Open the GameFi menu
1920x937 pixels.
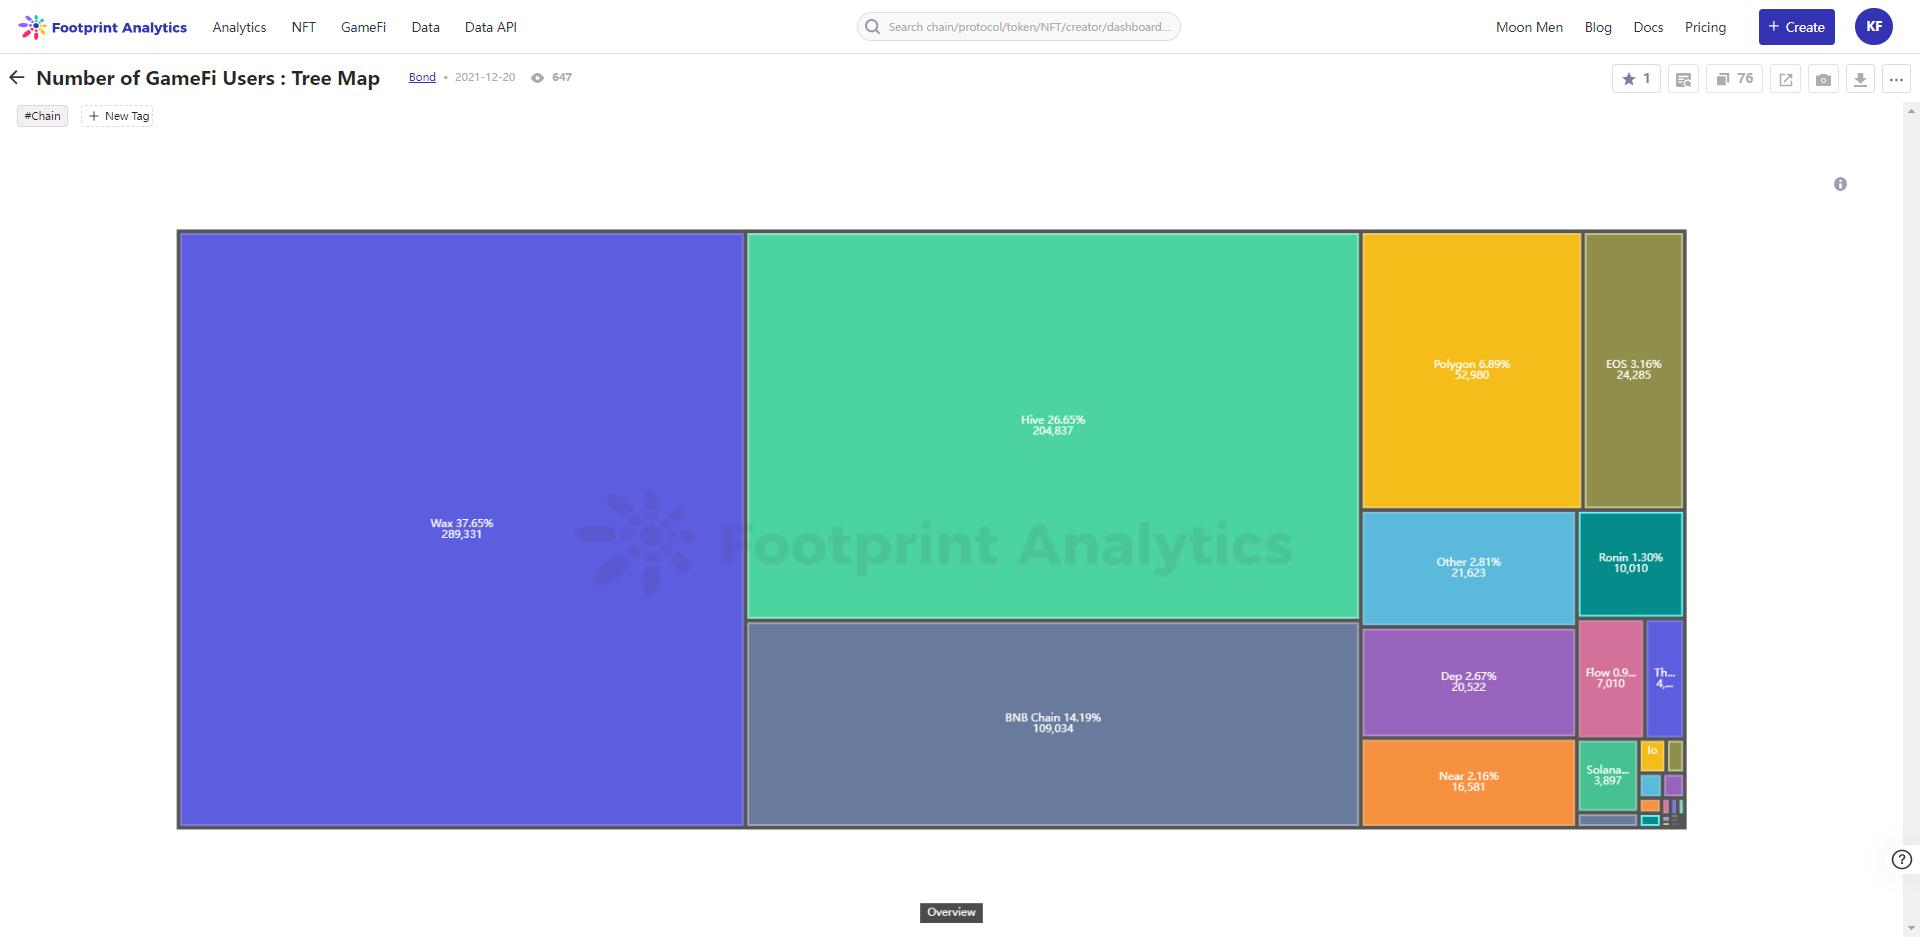coord(363,27)
